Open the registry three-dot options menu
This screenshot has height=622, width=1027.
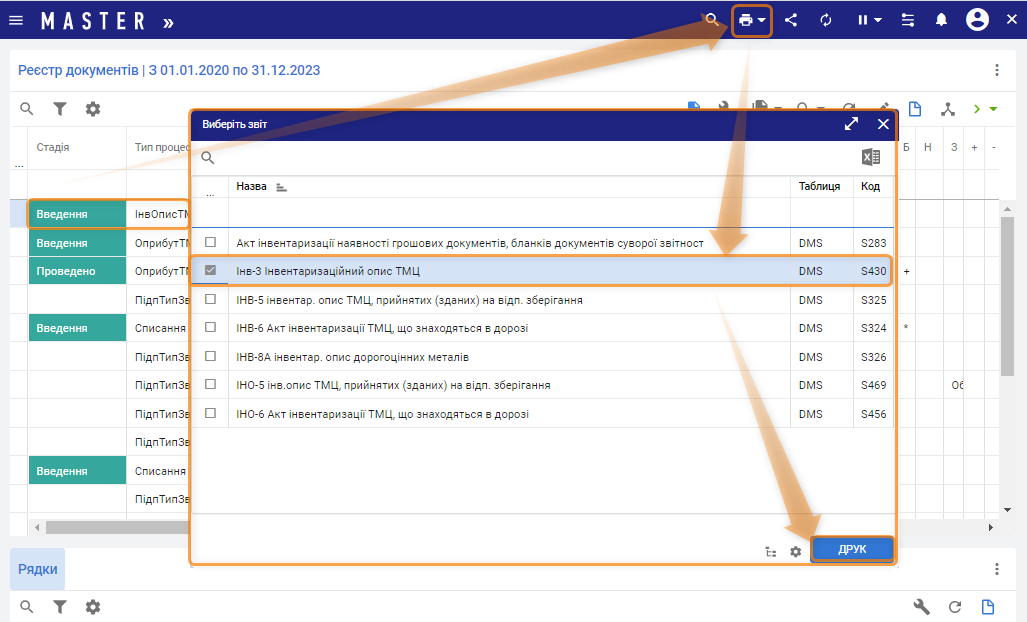(996, 70)
